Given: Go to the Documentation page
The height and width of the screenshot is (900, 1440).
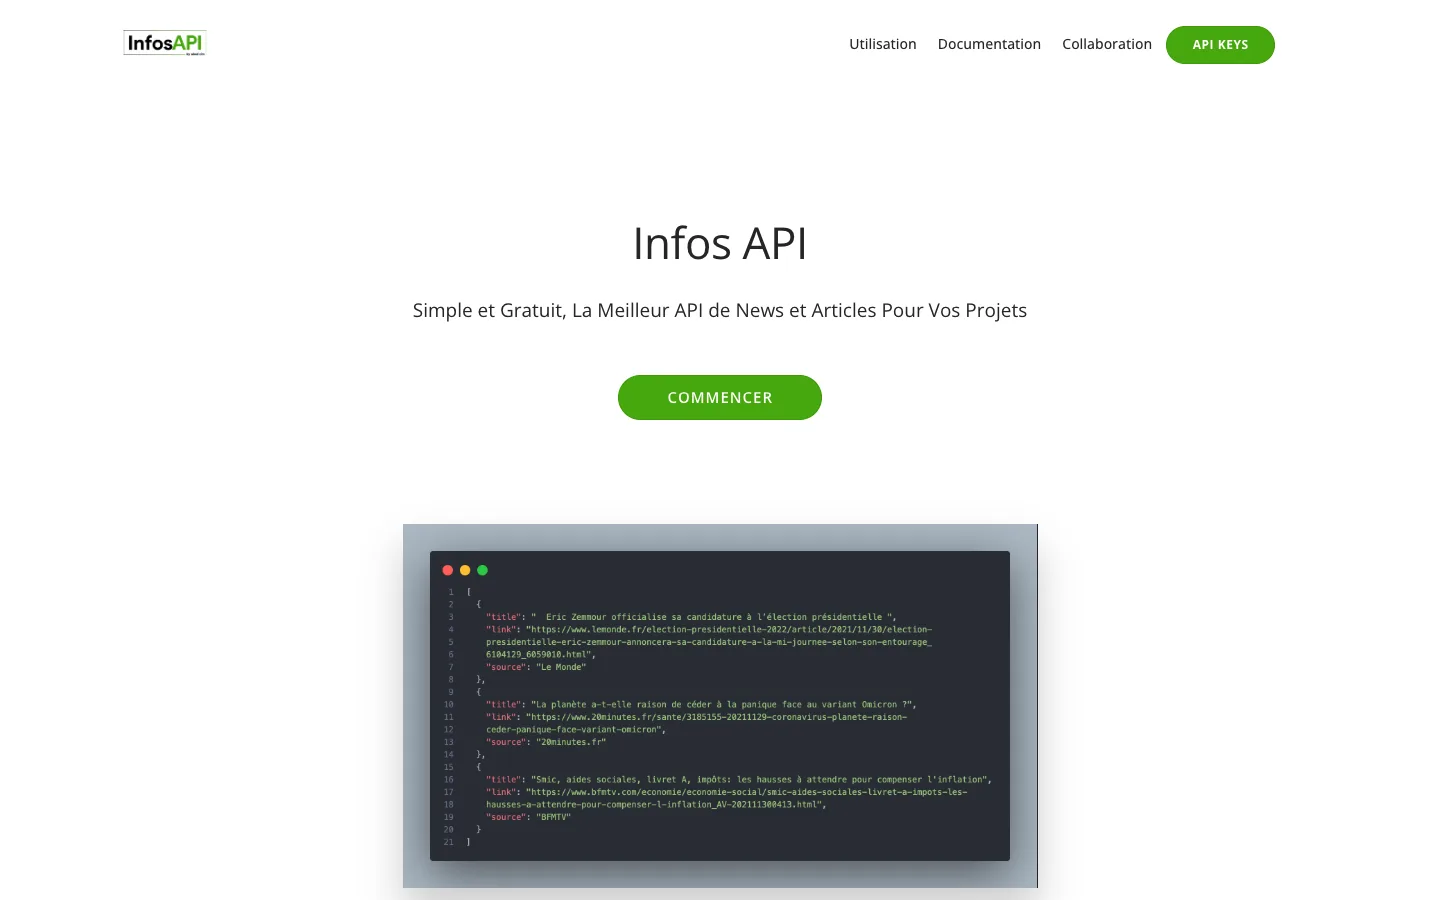Looking at the screenshot, I should (989, 44).
